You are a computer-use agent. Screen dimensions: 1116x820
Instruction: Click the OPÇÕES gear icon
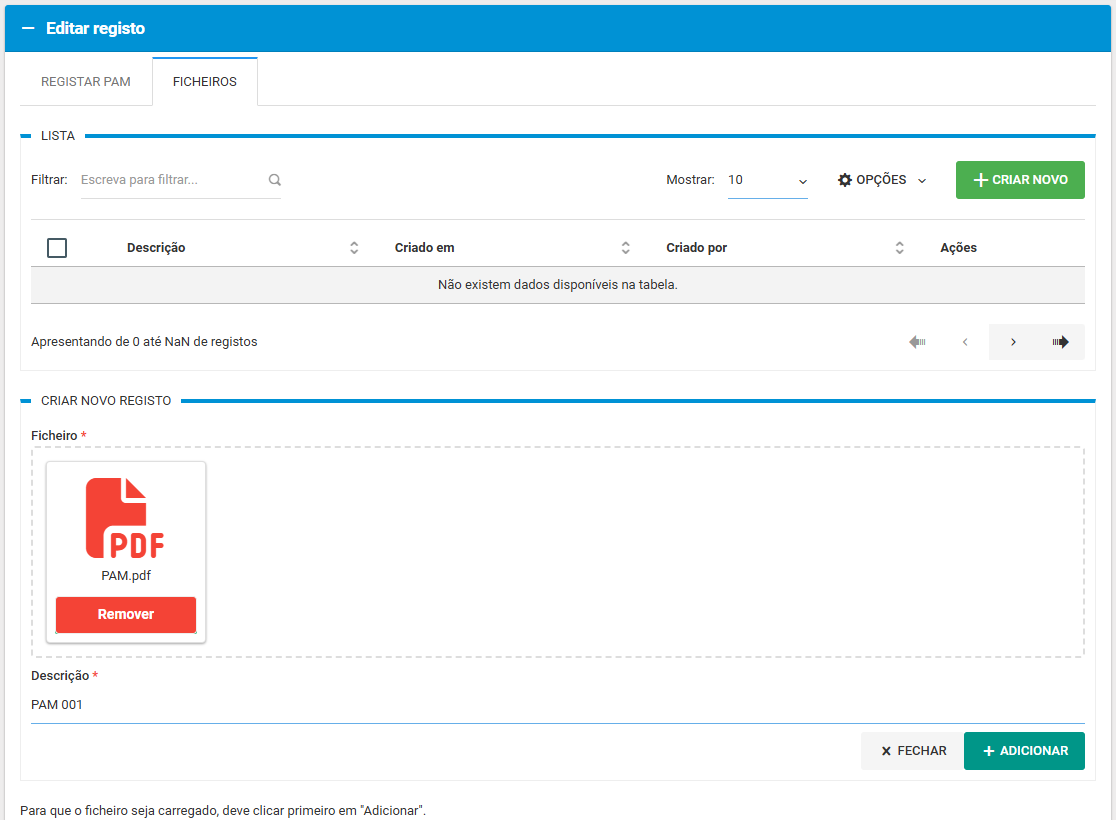[845, 180]
